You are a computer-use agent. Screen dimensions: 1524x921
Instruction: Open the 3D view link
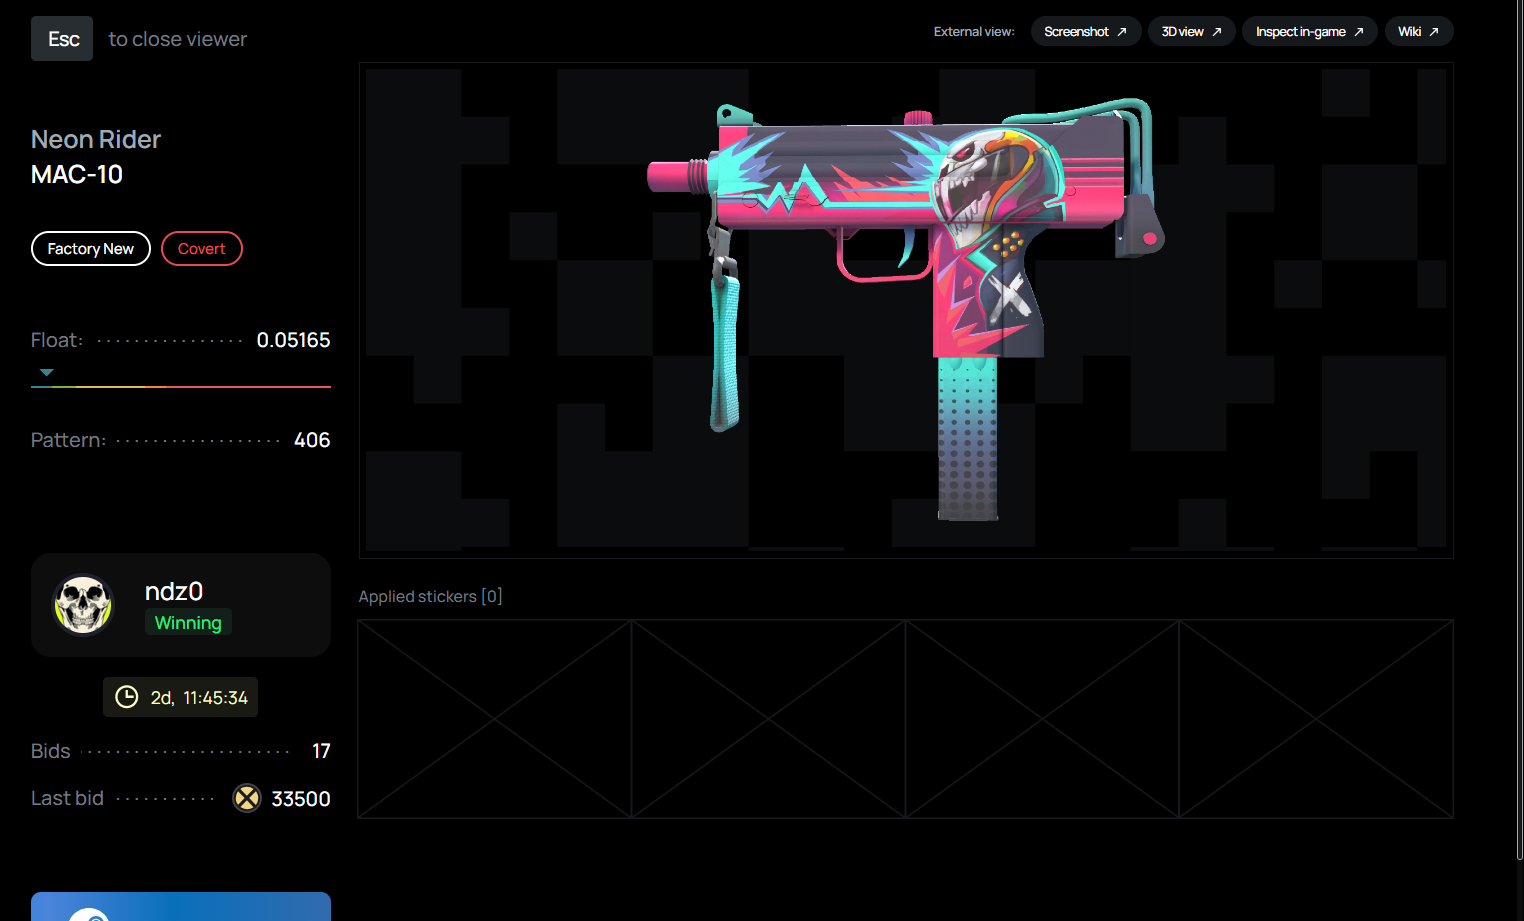pos(1192,32)
